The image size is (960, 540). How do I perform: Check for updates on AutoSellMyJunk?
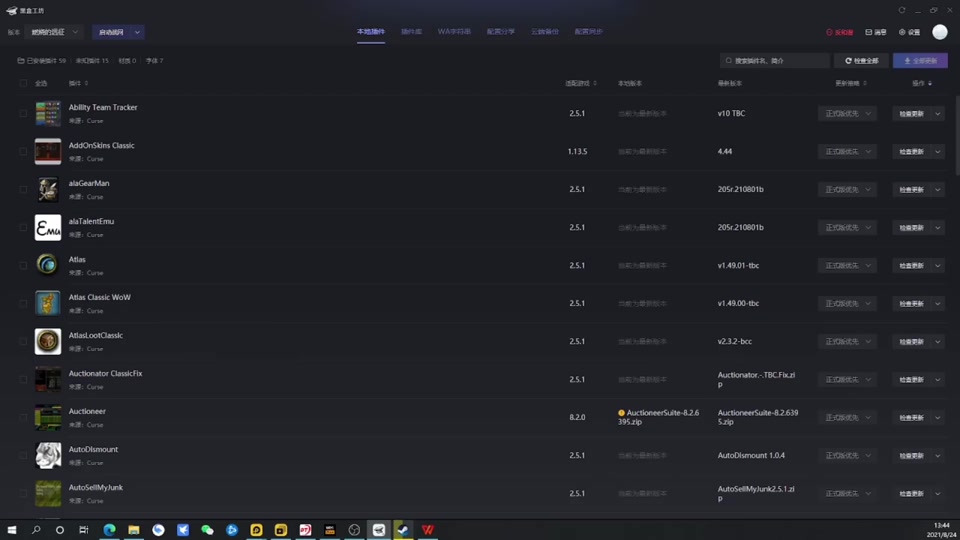[x=911, y=493]
